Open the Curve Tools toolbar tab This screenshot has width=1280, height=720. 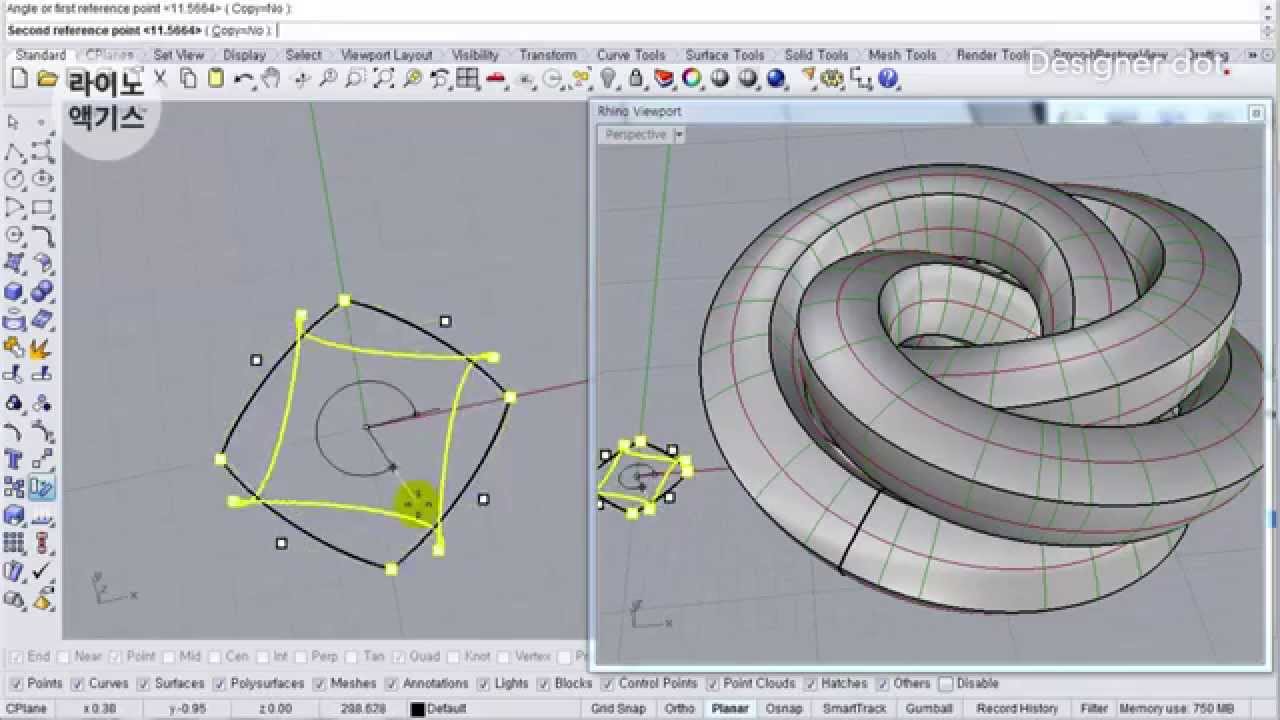coord(631,55)
